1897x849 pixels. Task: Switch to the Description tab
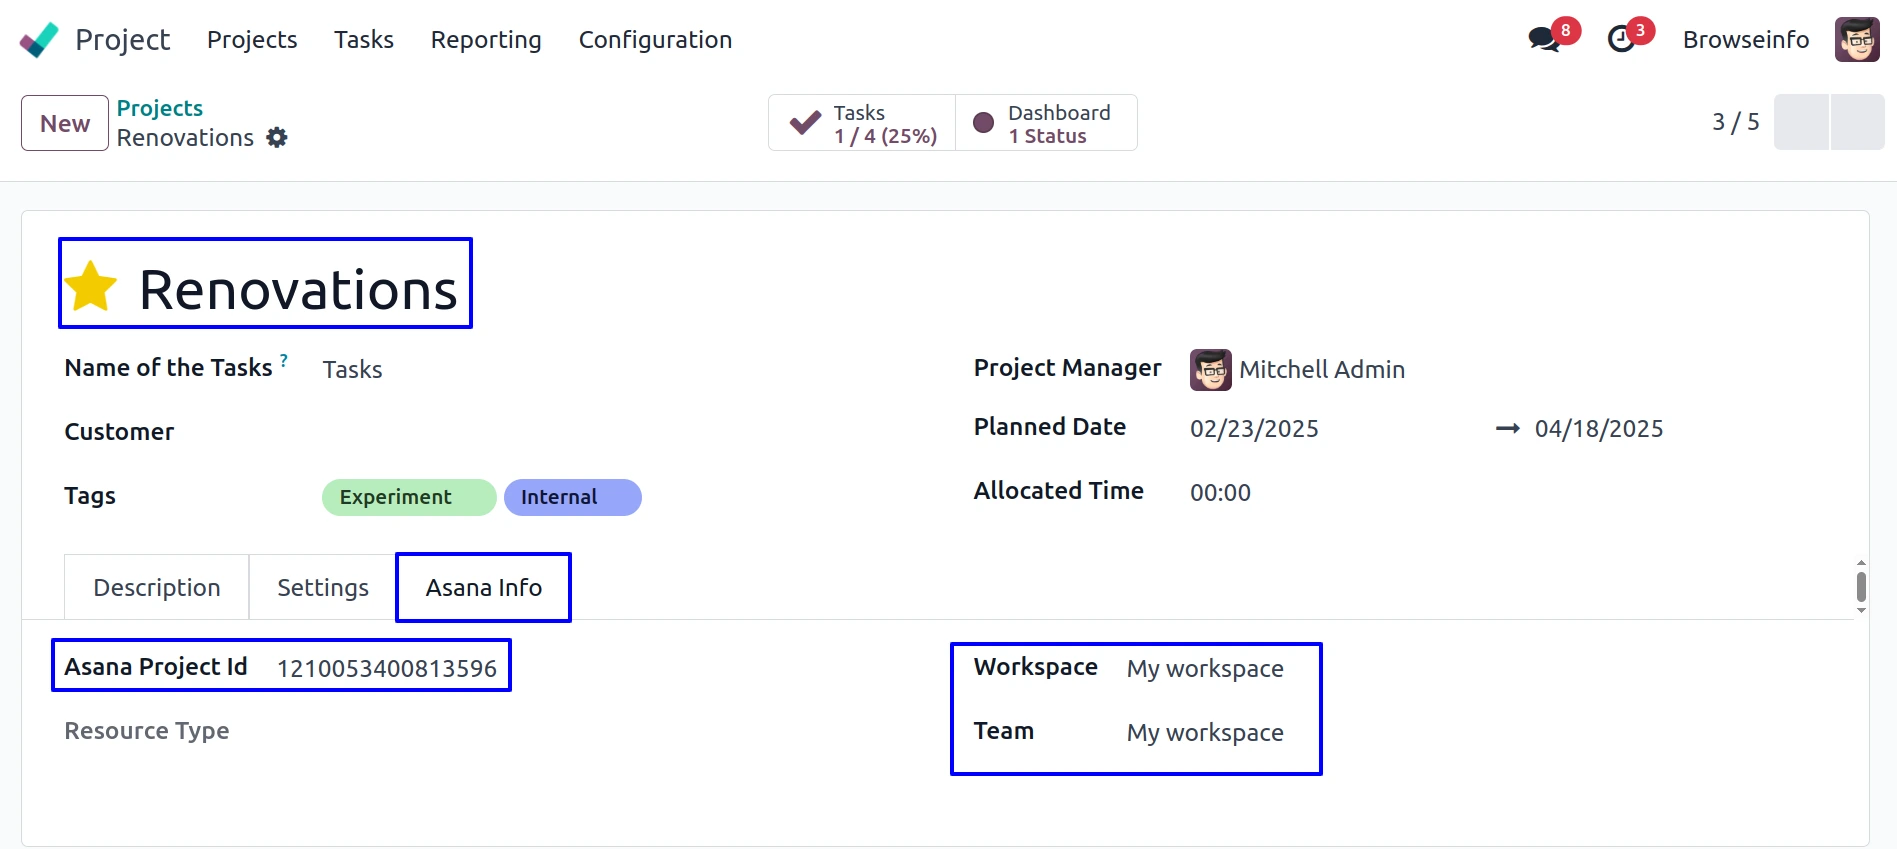tap(157, 588)
